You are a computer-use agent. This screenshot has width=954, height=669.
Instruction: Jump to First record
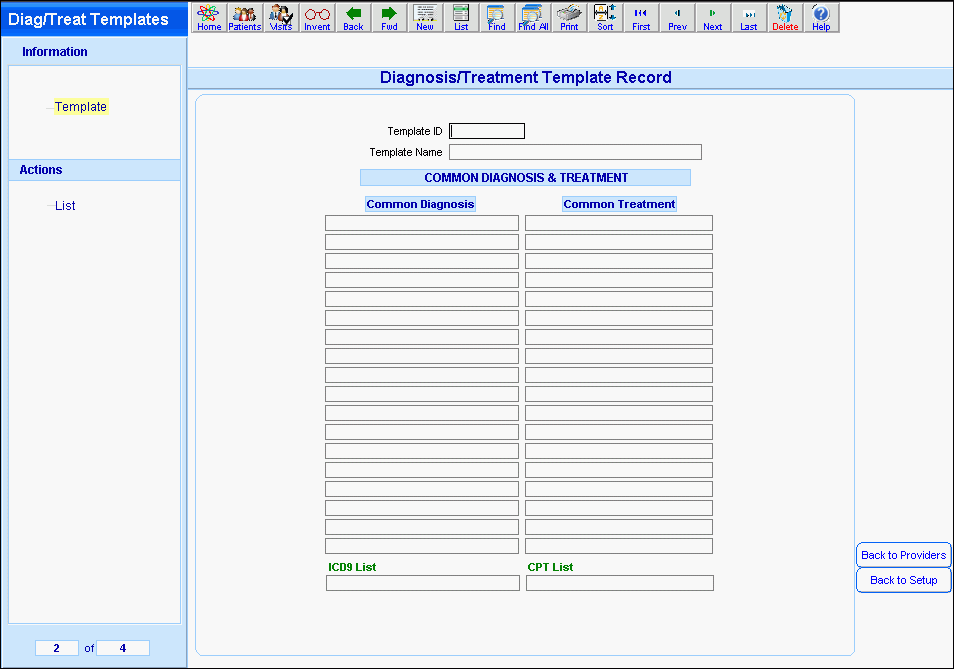(x=641, y=17)
